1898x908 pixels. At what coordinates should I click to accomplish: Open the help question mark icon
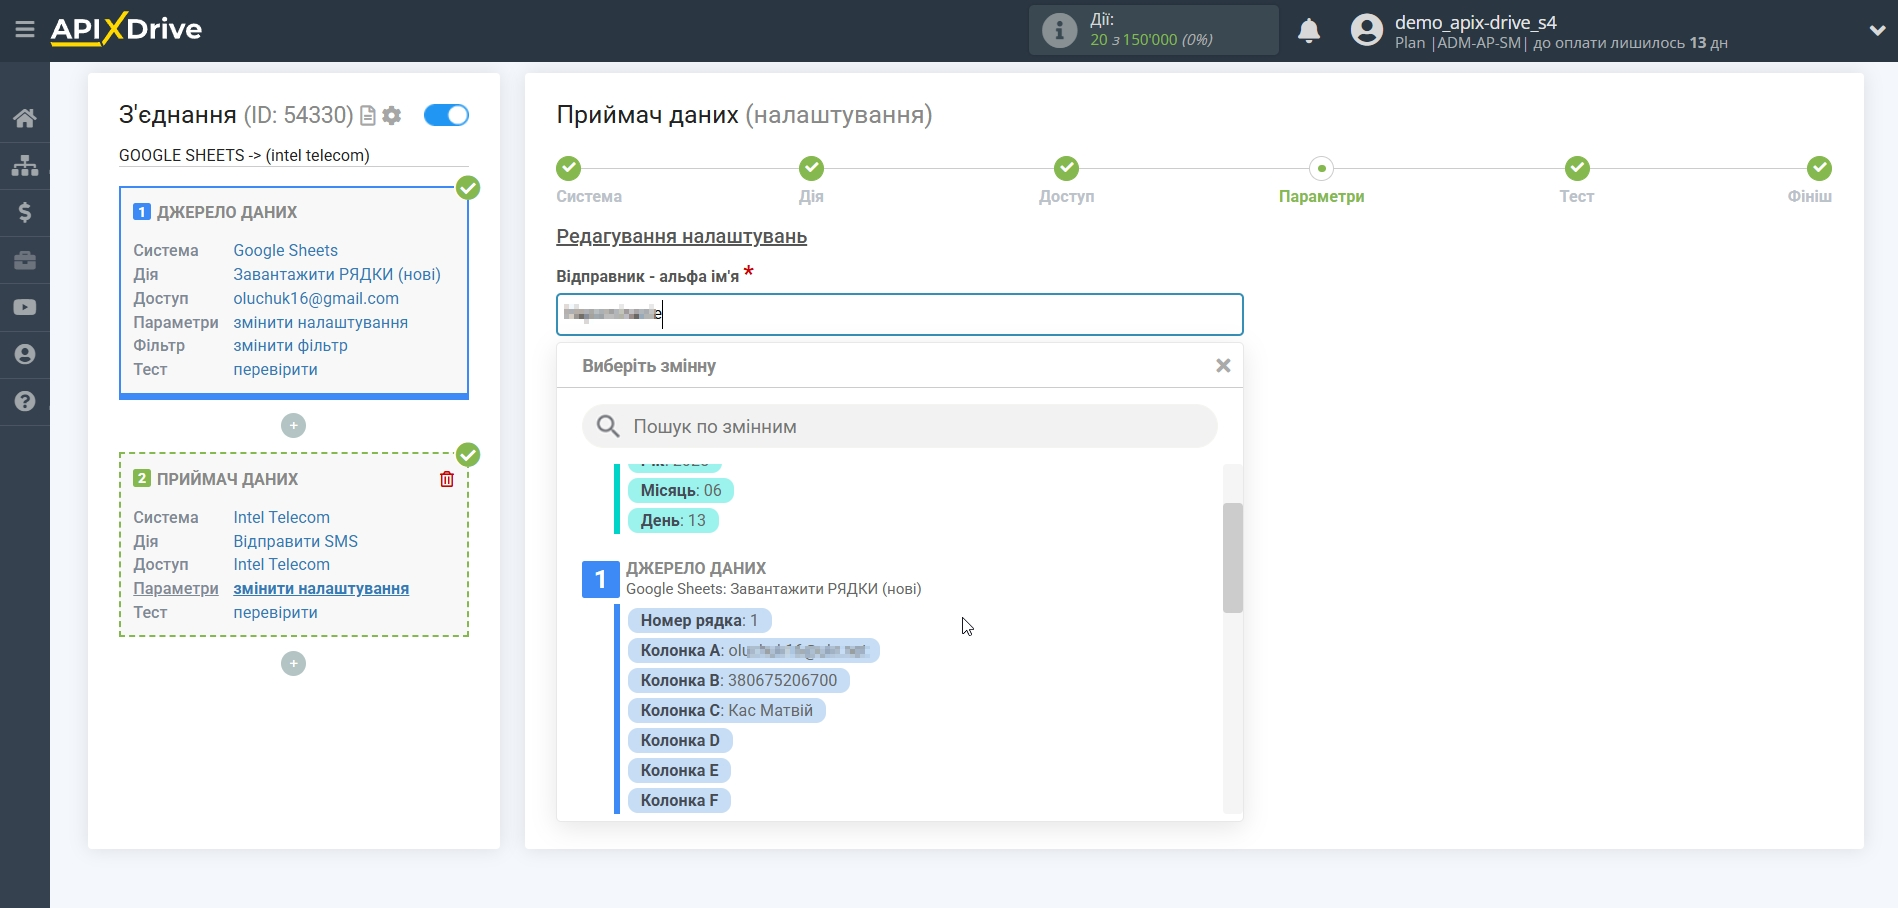[25, 401]
